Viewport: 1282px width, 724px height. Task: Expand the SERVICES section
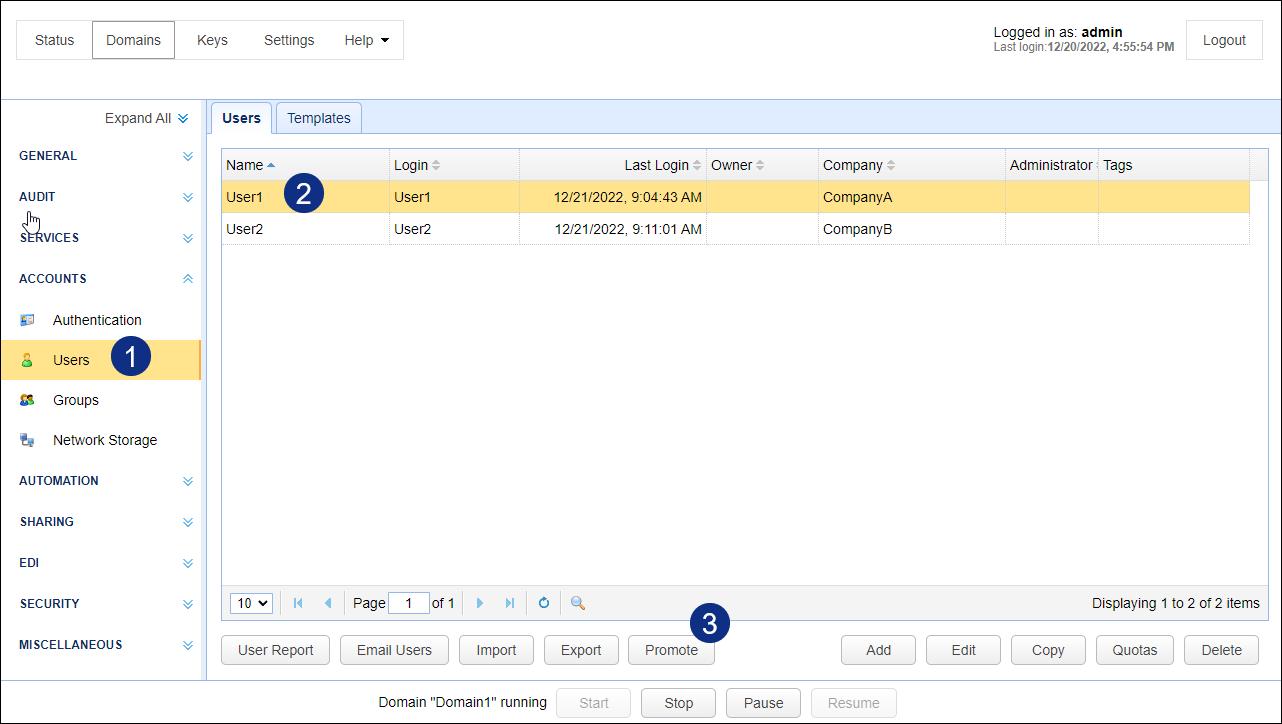tap(188, 238)
